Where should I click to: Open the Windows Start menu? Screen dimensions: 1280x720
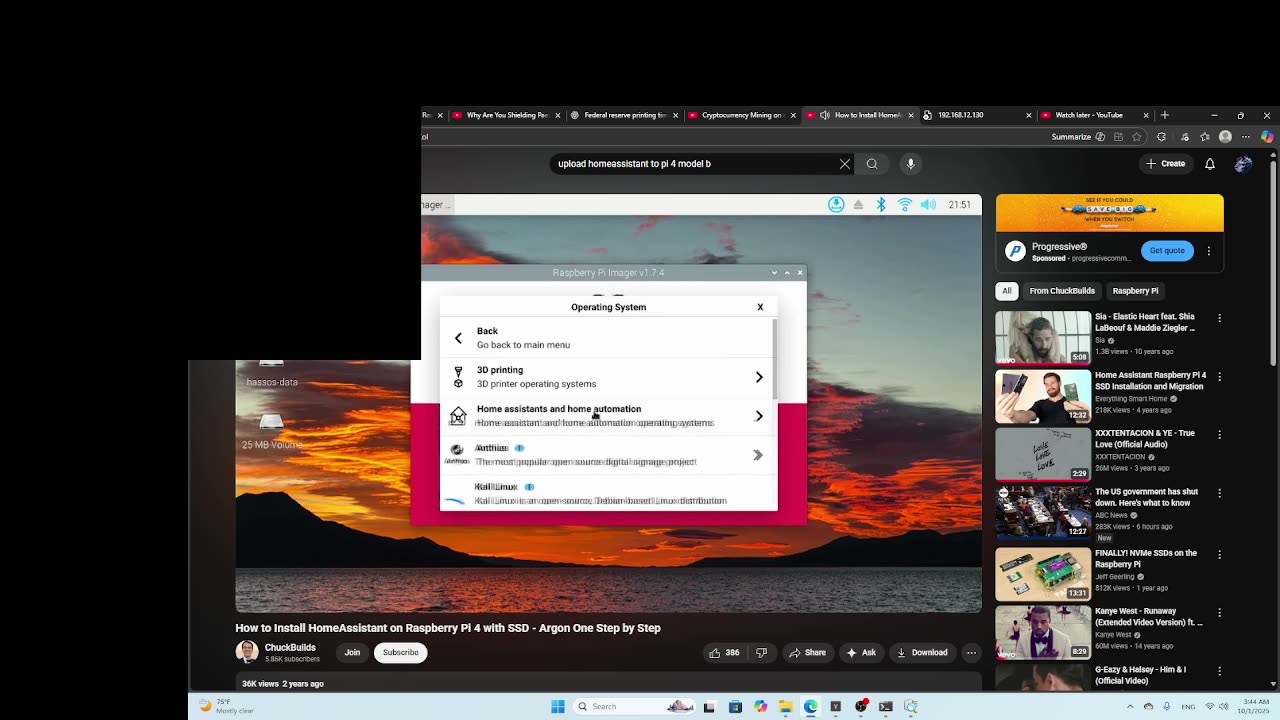[558, 706]
